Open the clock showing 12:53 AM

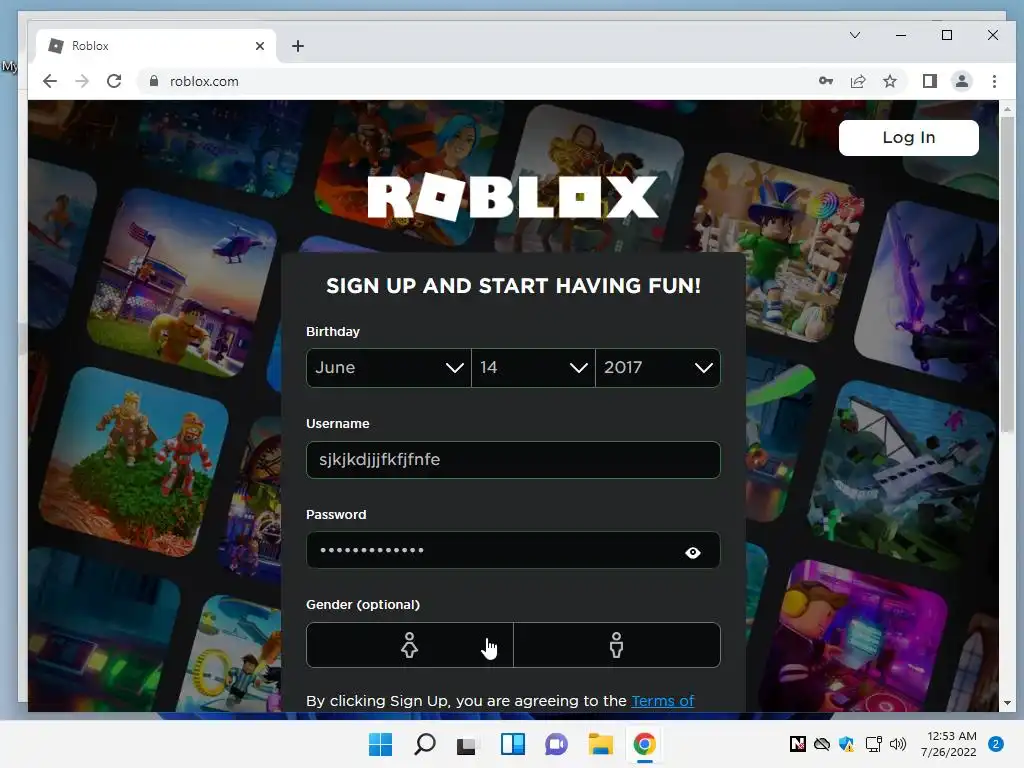(x=949, y=744)
